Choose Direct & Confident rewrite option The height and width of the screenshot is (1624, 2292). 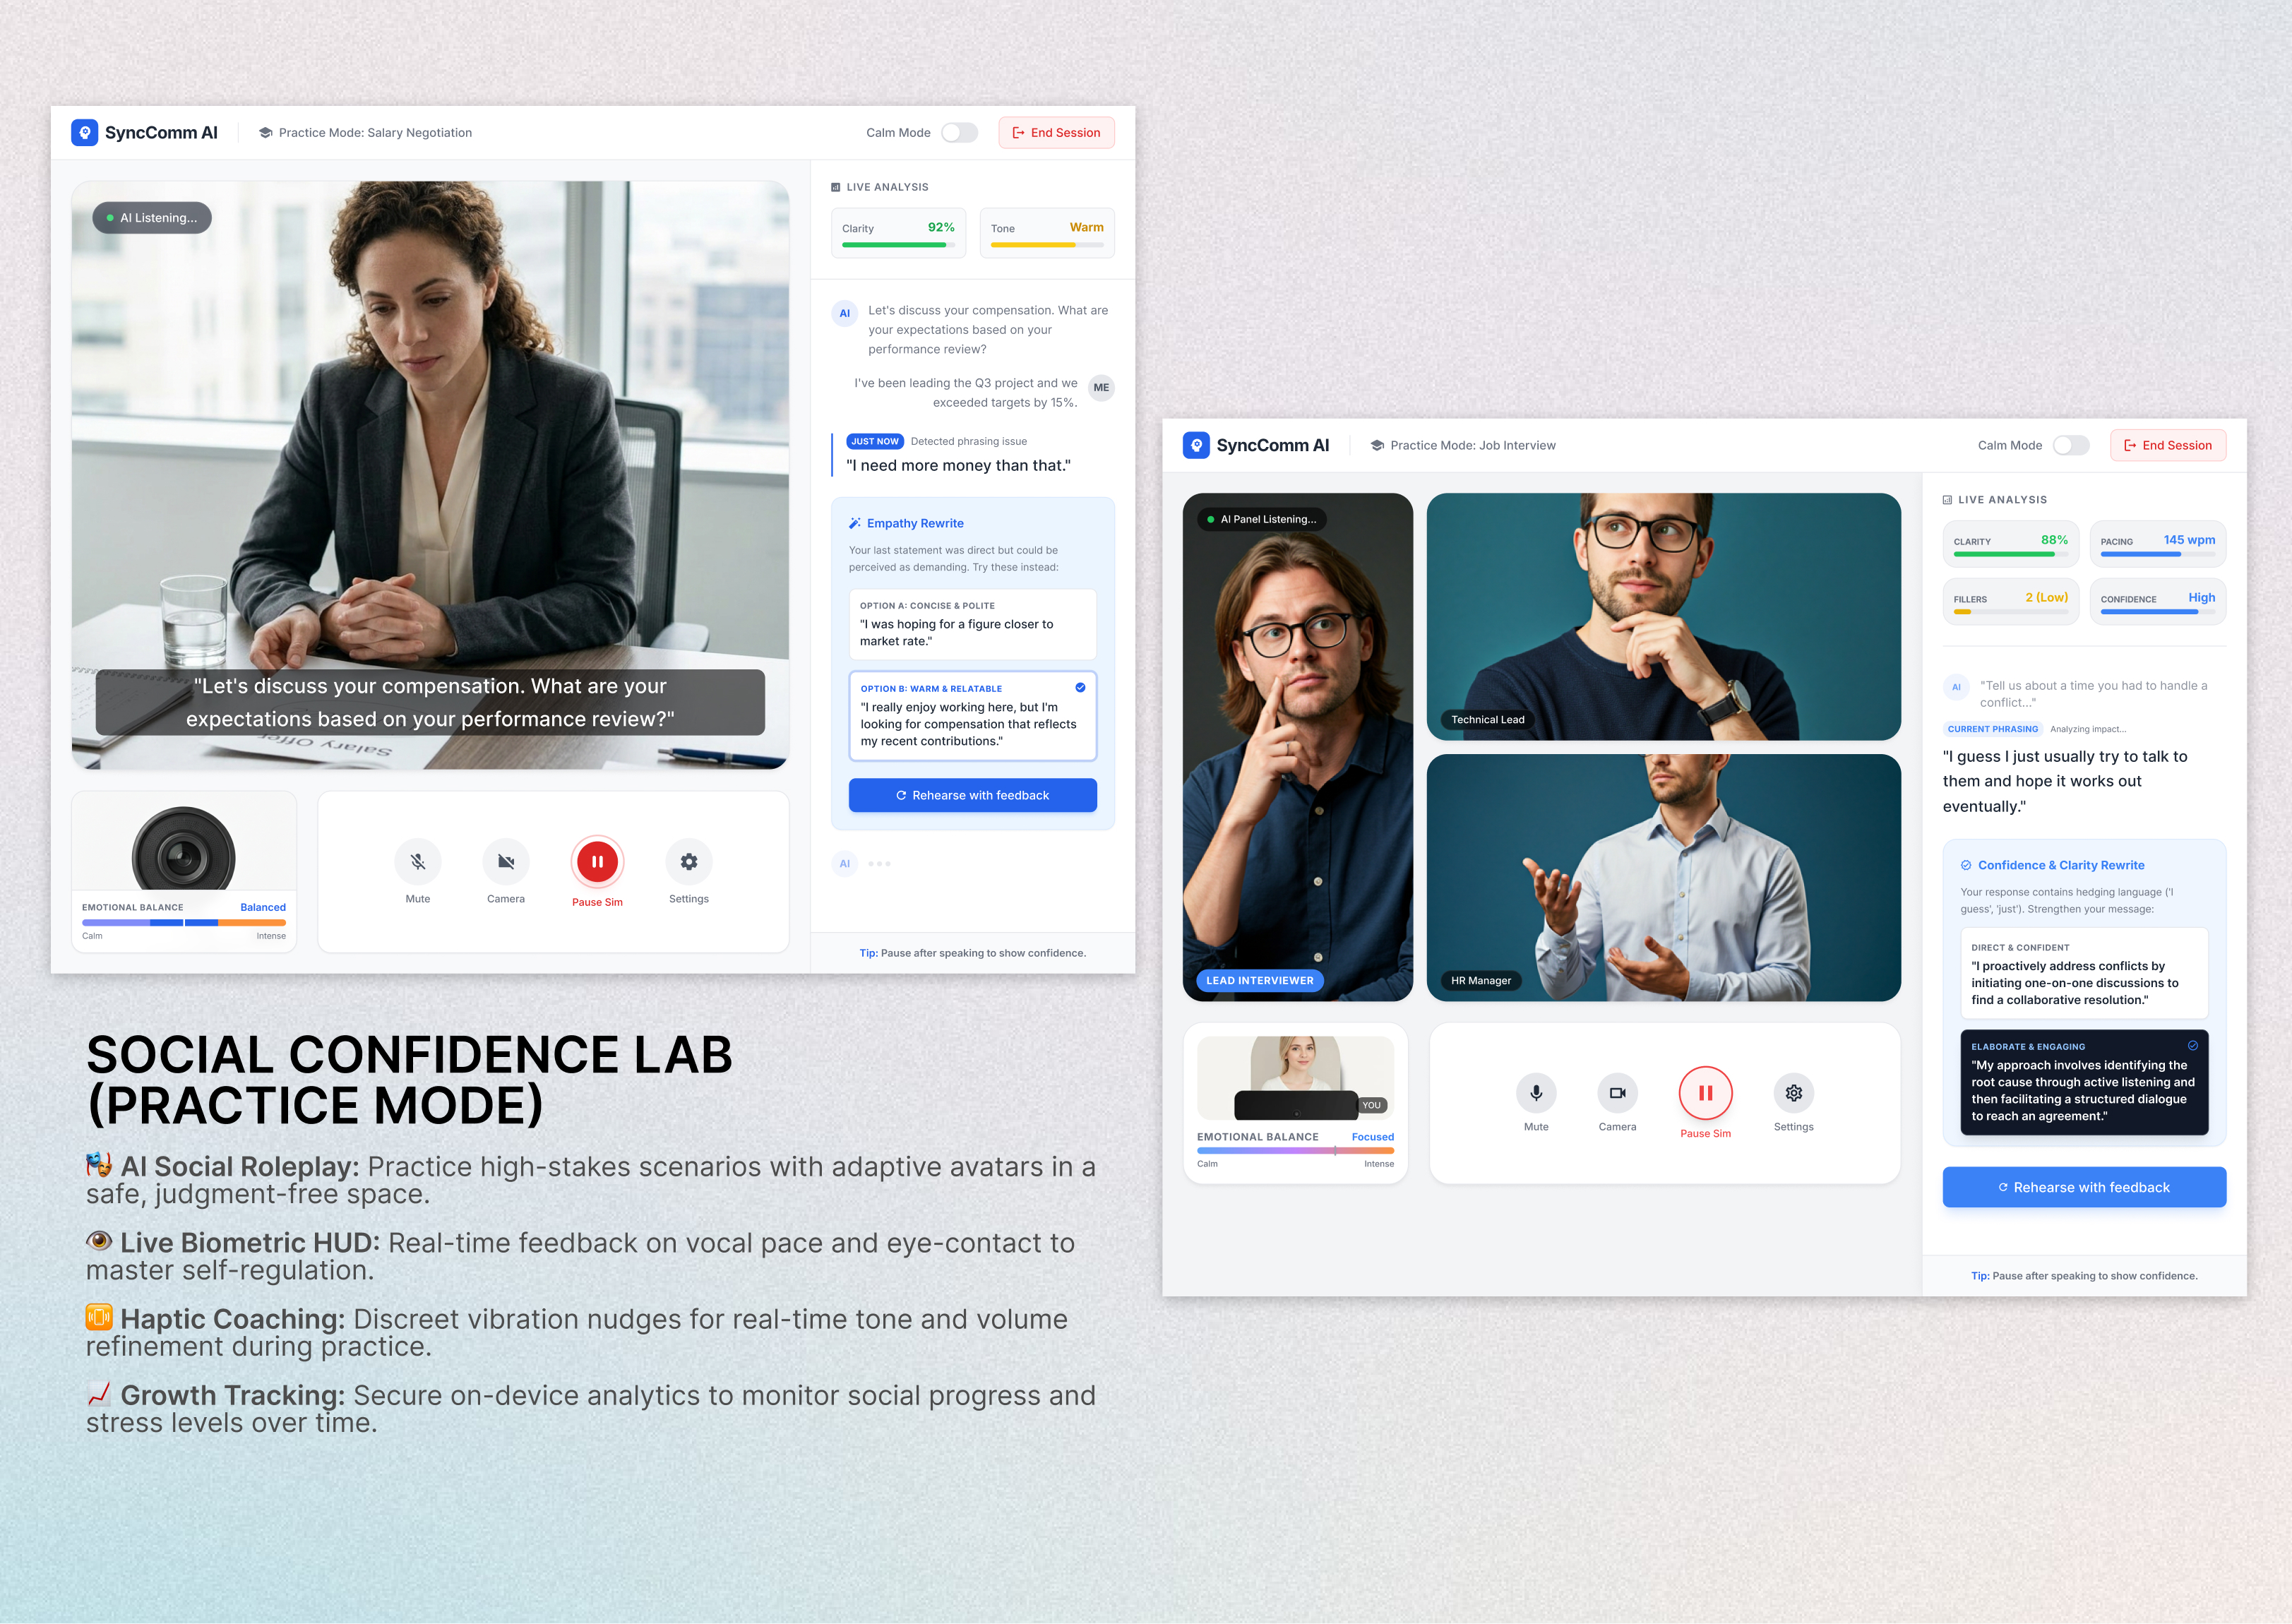(2084, 973)
